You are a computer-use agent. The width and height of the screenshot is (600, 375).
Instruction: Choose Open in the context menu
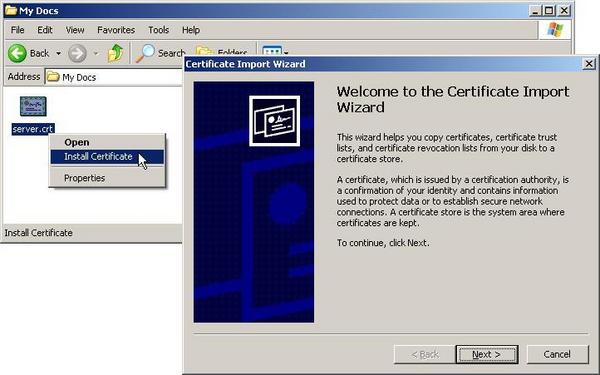pyautogui.click(x=108, y=142)
